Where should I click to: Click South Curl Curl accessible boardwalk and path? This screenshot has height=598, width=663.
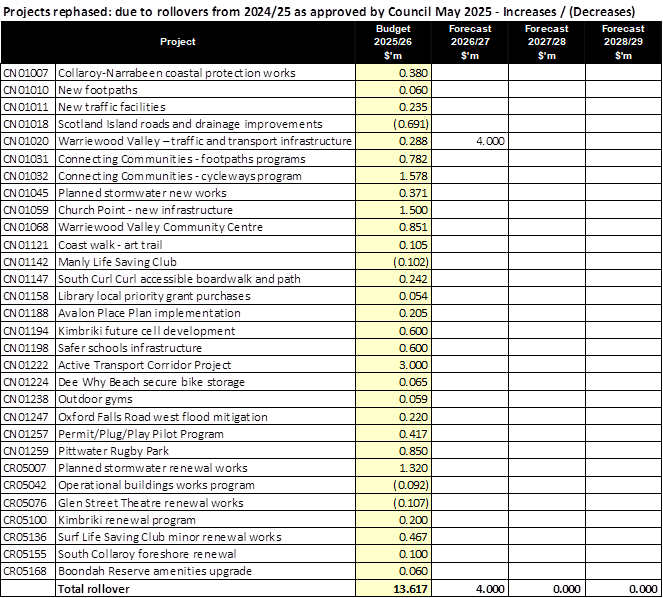179,279
